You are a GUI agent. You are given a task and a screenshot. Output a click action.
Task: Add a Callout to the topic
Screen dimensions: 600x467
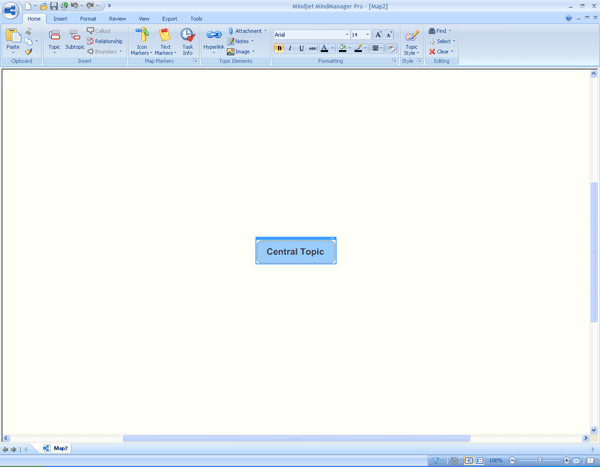(99, 31)
